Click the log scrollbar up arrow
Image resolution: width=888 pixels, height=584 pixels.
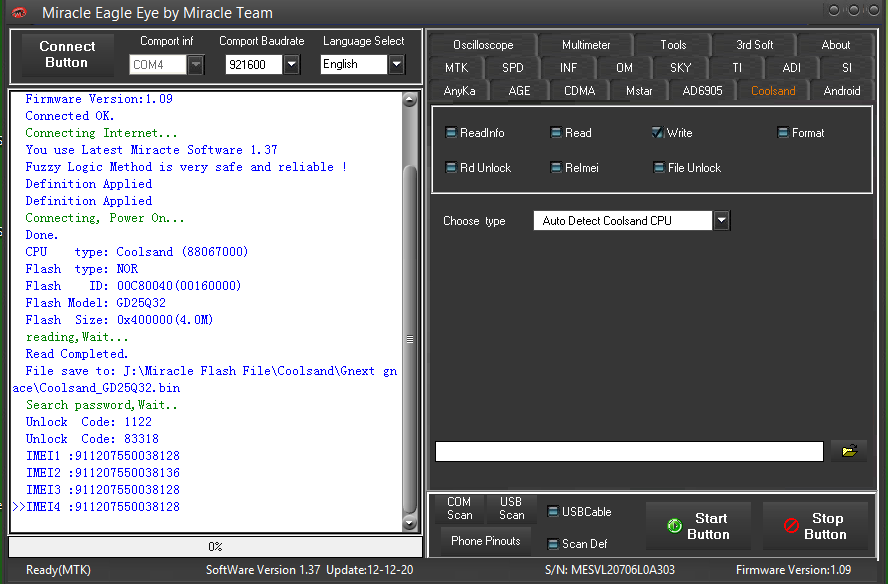point(409,100)
